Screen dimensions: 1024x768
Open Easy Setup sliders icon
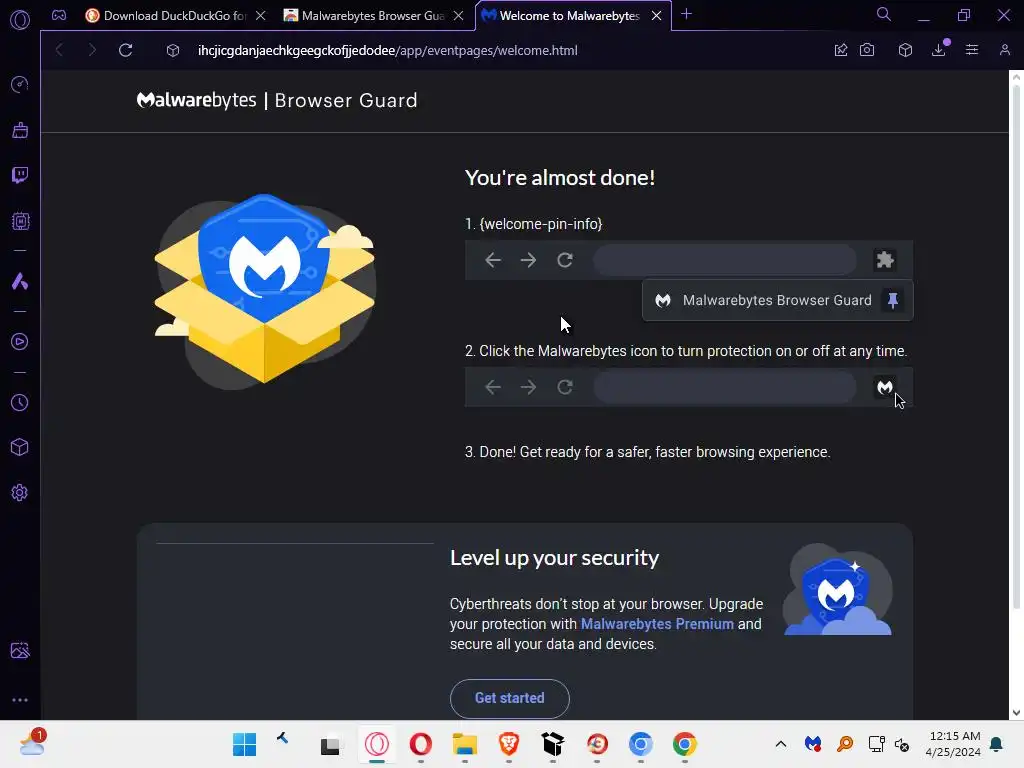[972, 50]
